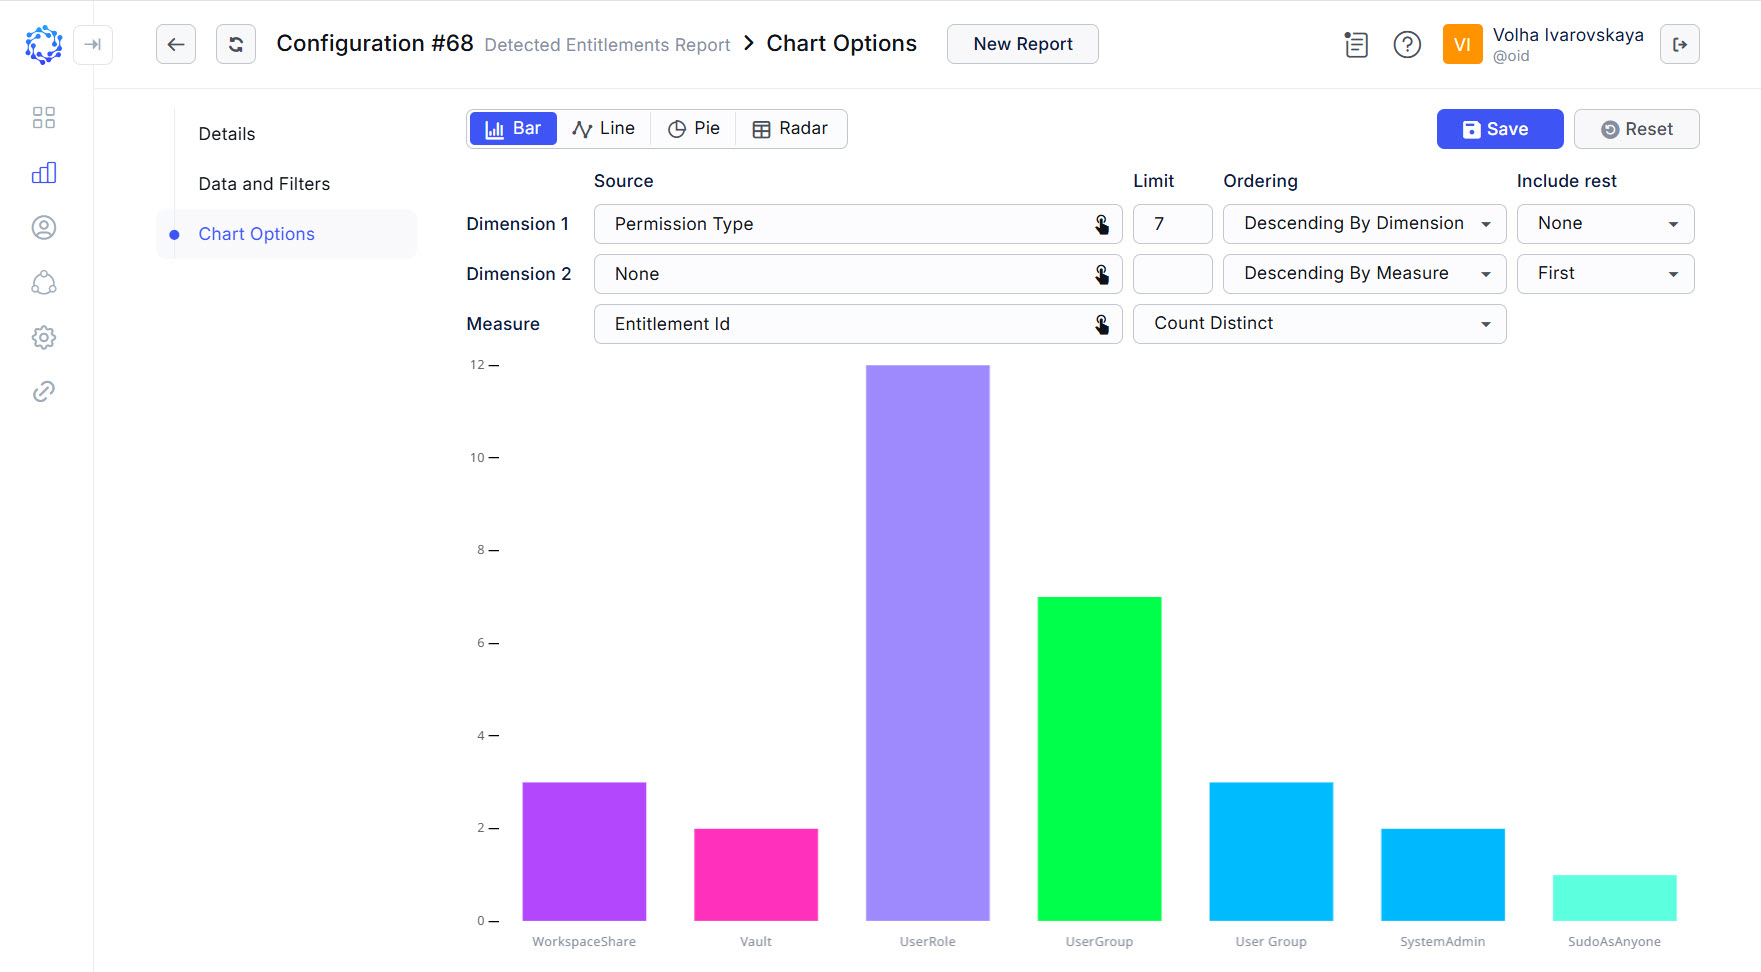Open the Descending By Dimension dropdown

point(1364,223)
